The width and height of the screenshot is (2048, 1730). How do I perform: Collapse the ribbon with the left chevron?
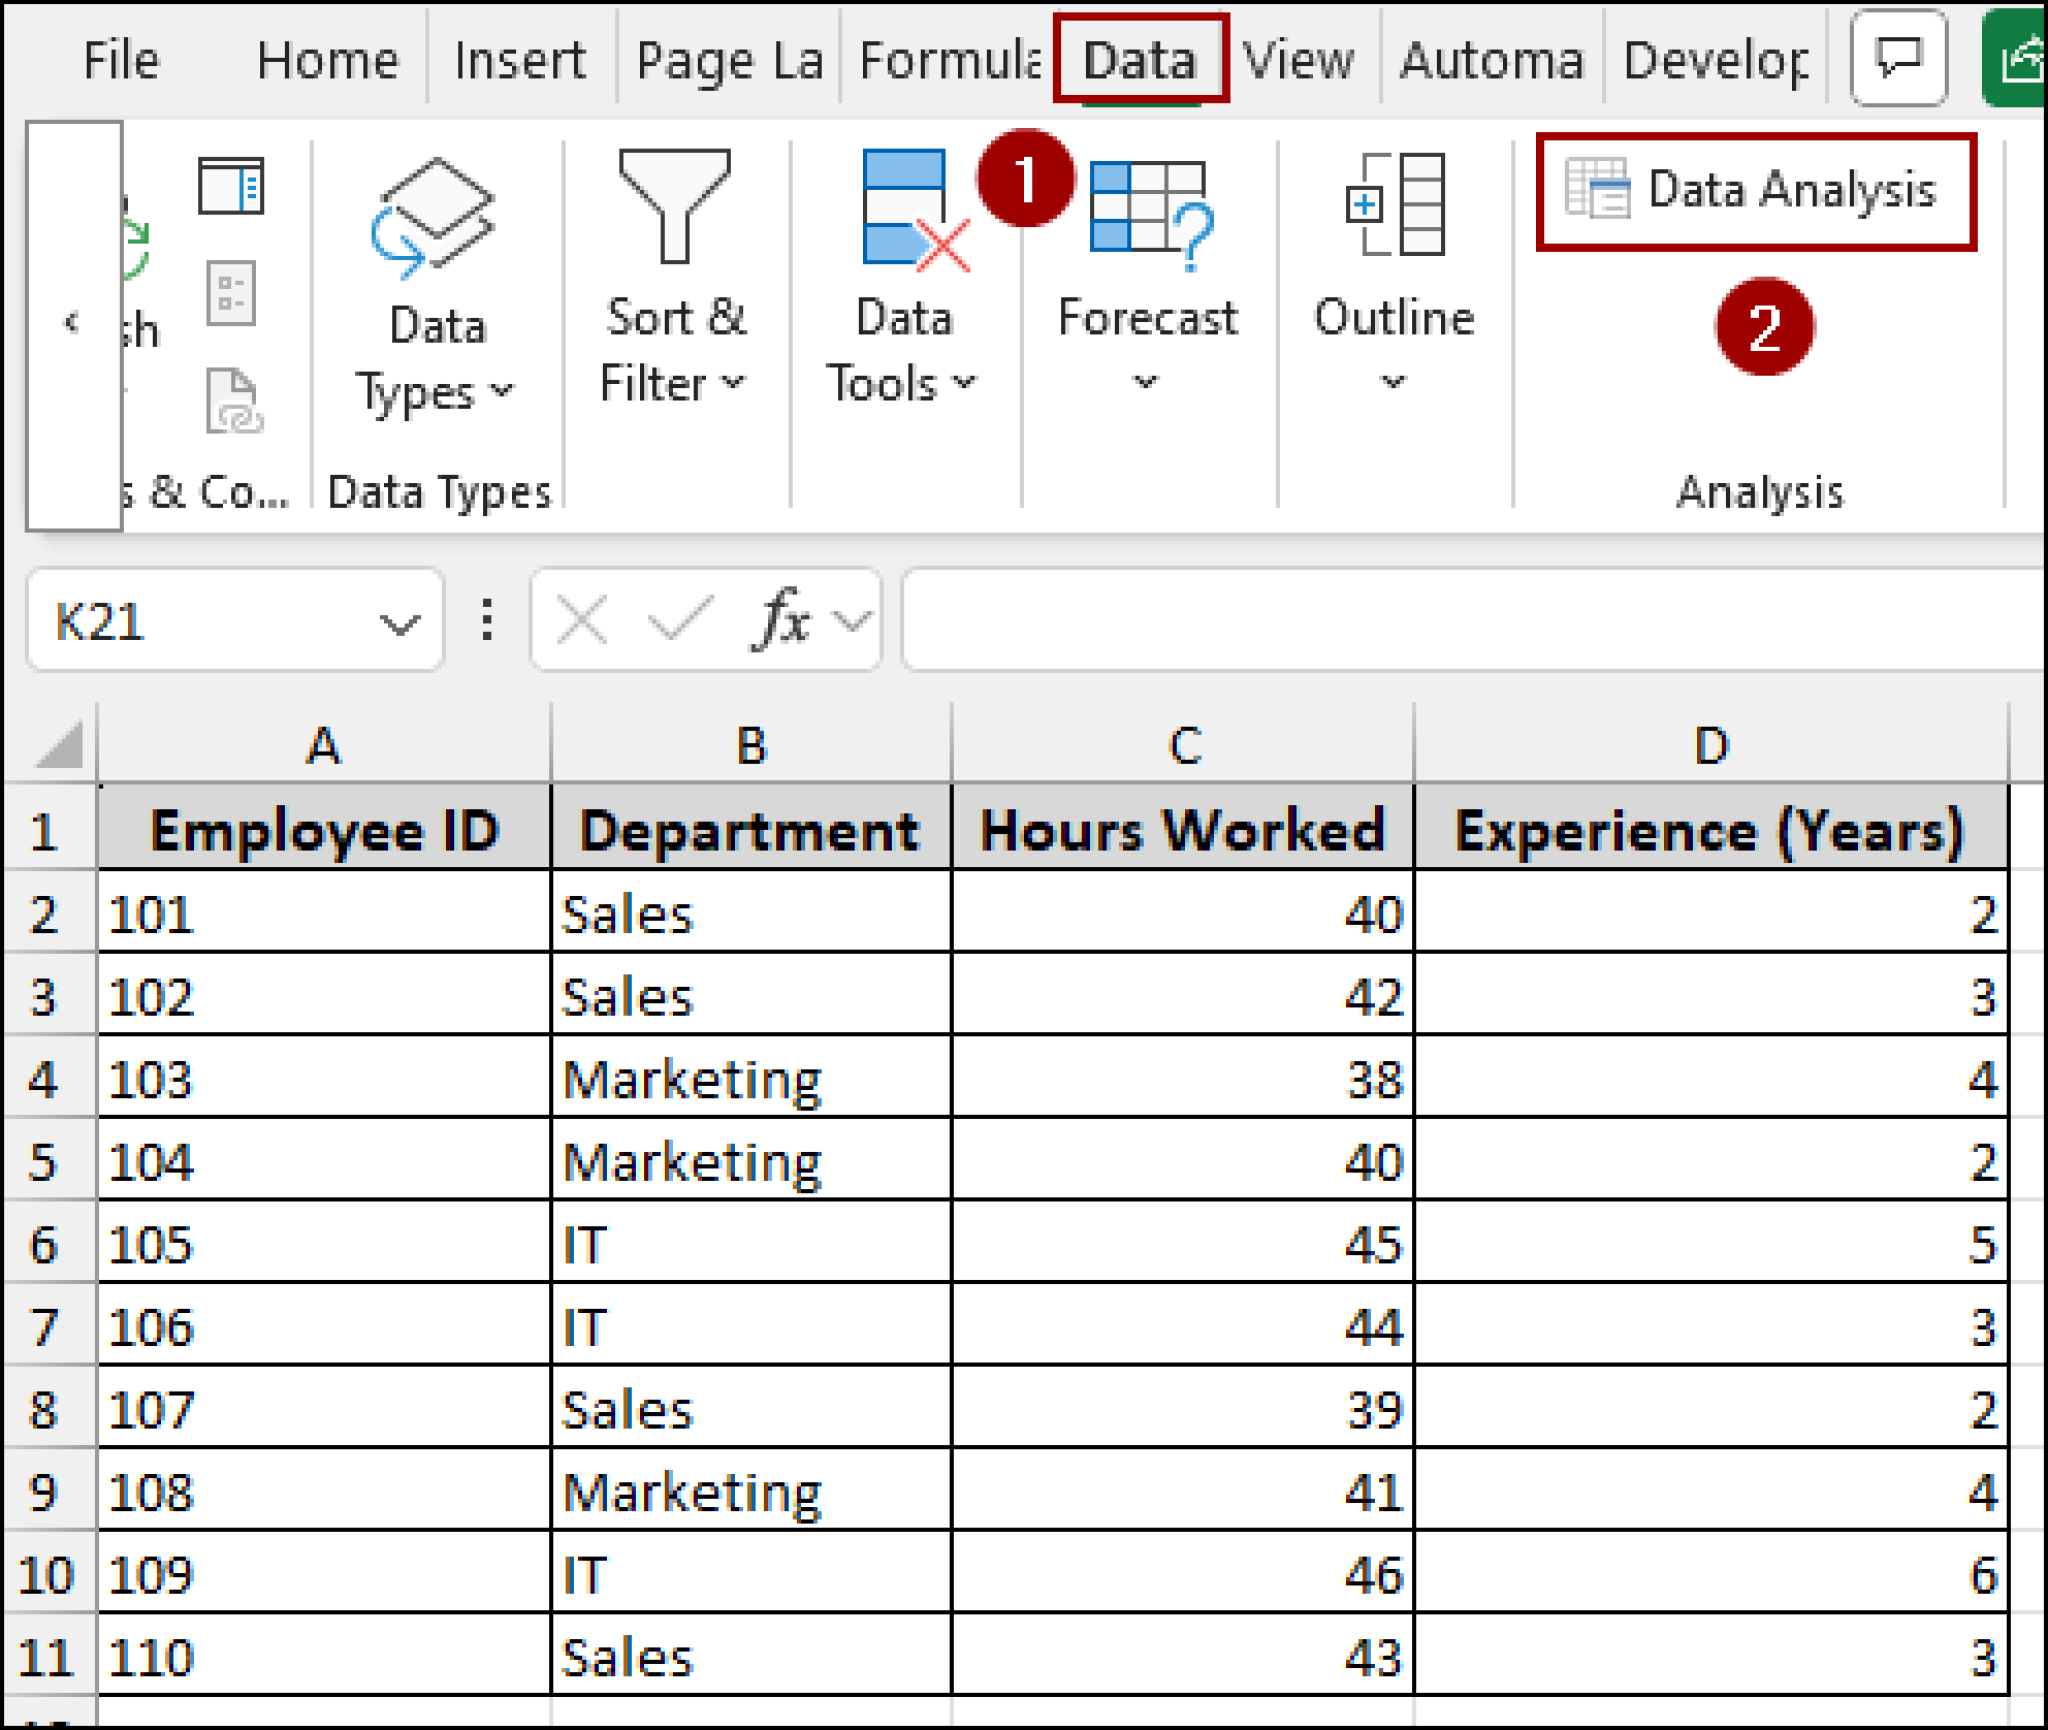[x=72, y=322]
